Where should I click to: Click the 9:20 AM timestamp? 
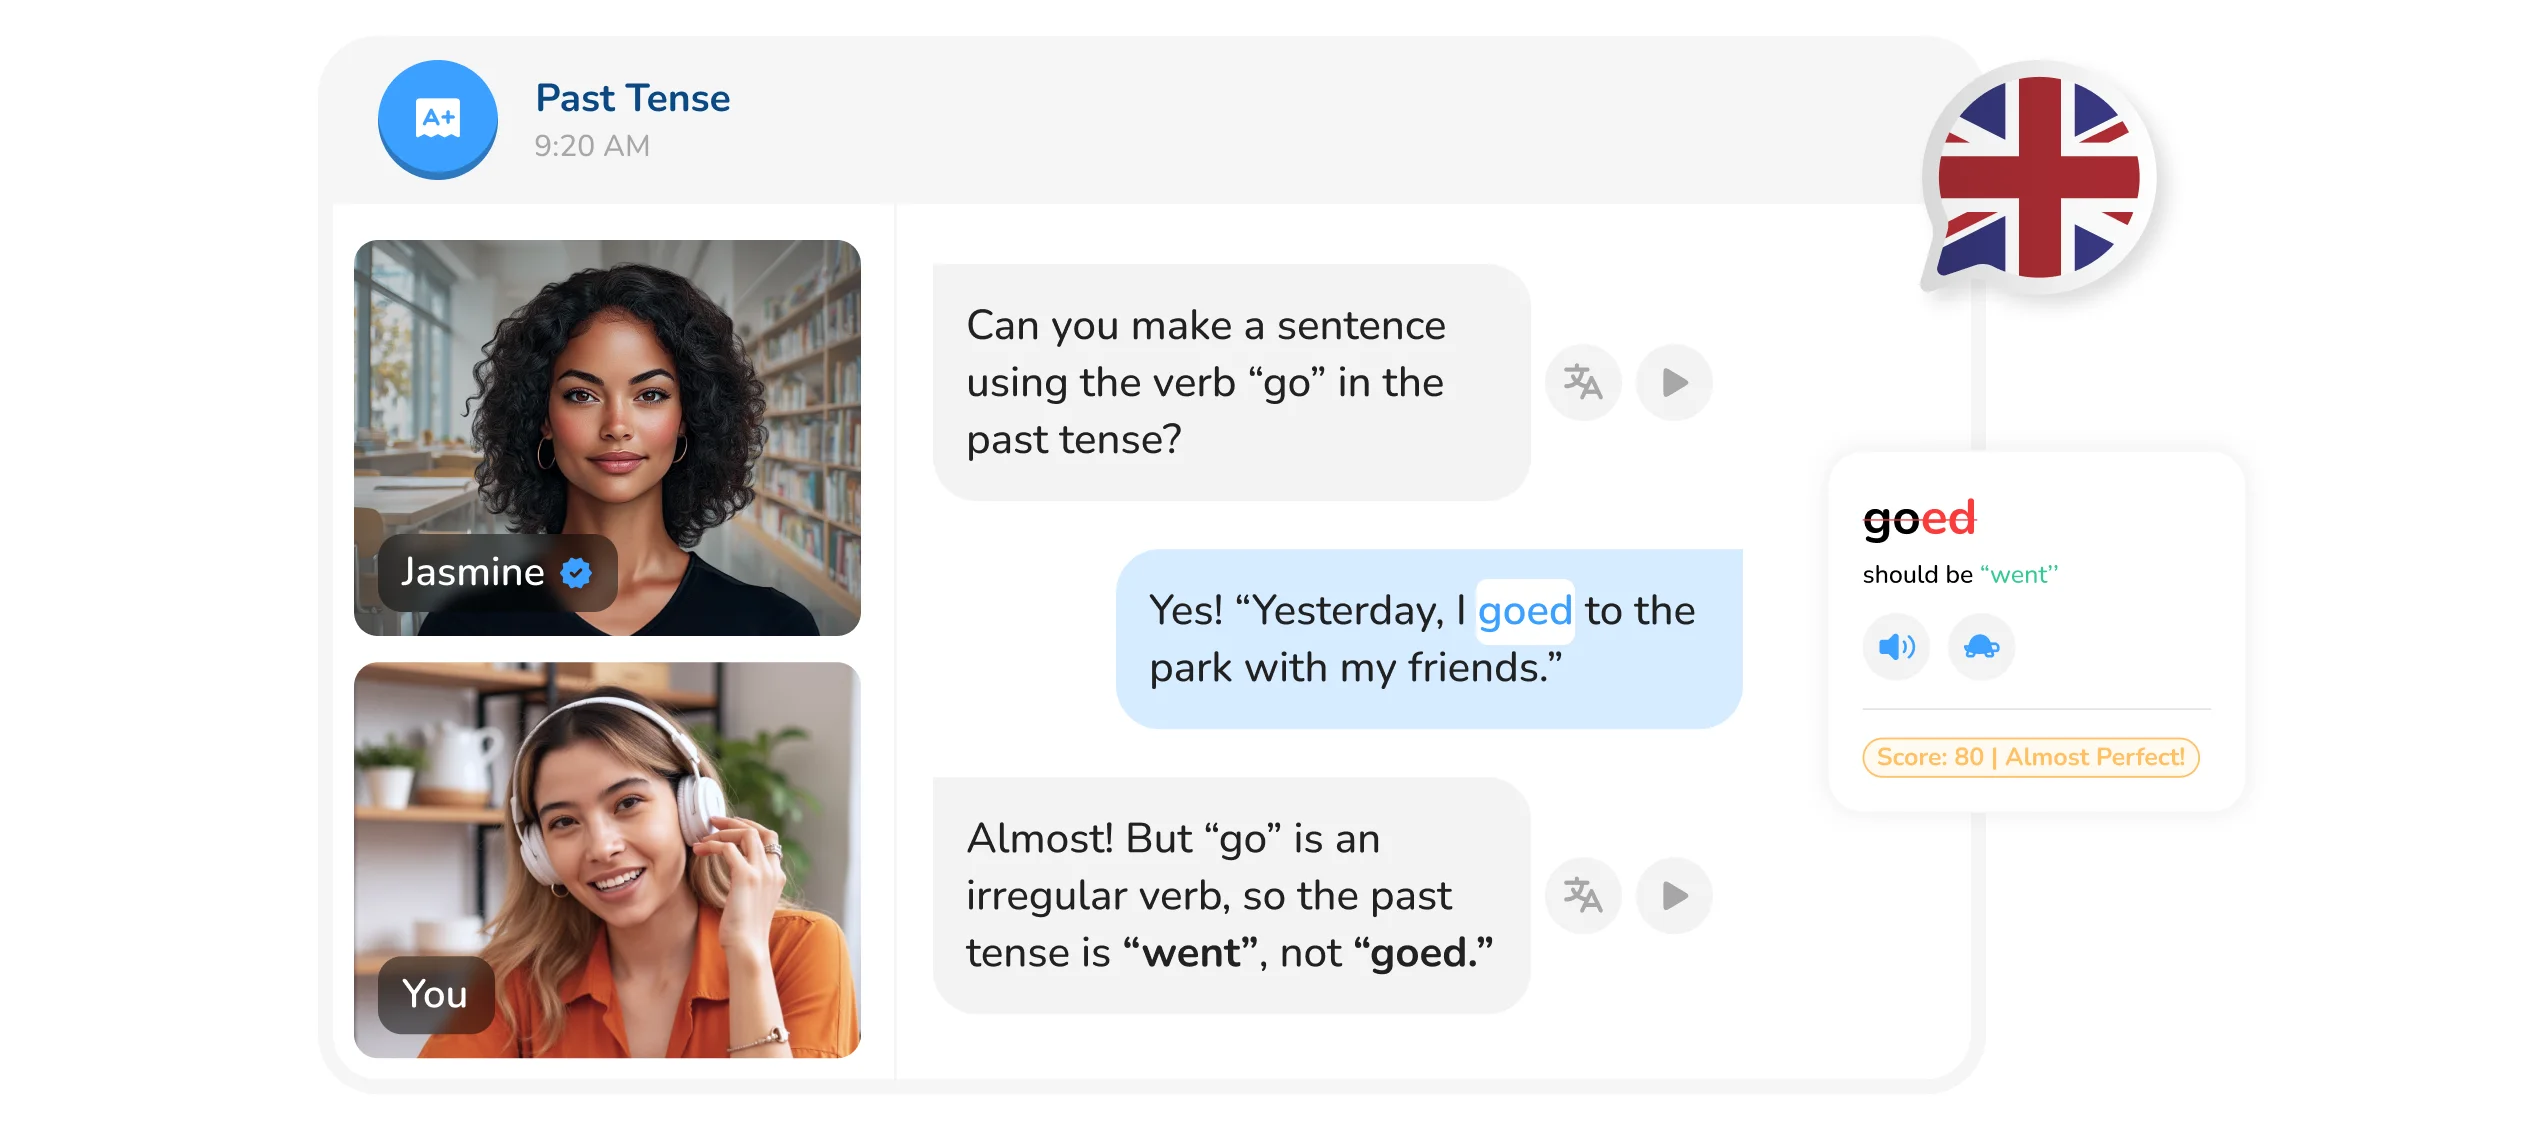[x=590, y=146]
